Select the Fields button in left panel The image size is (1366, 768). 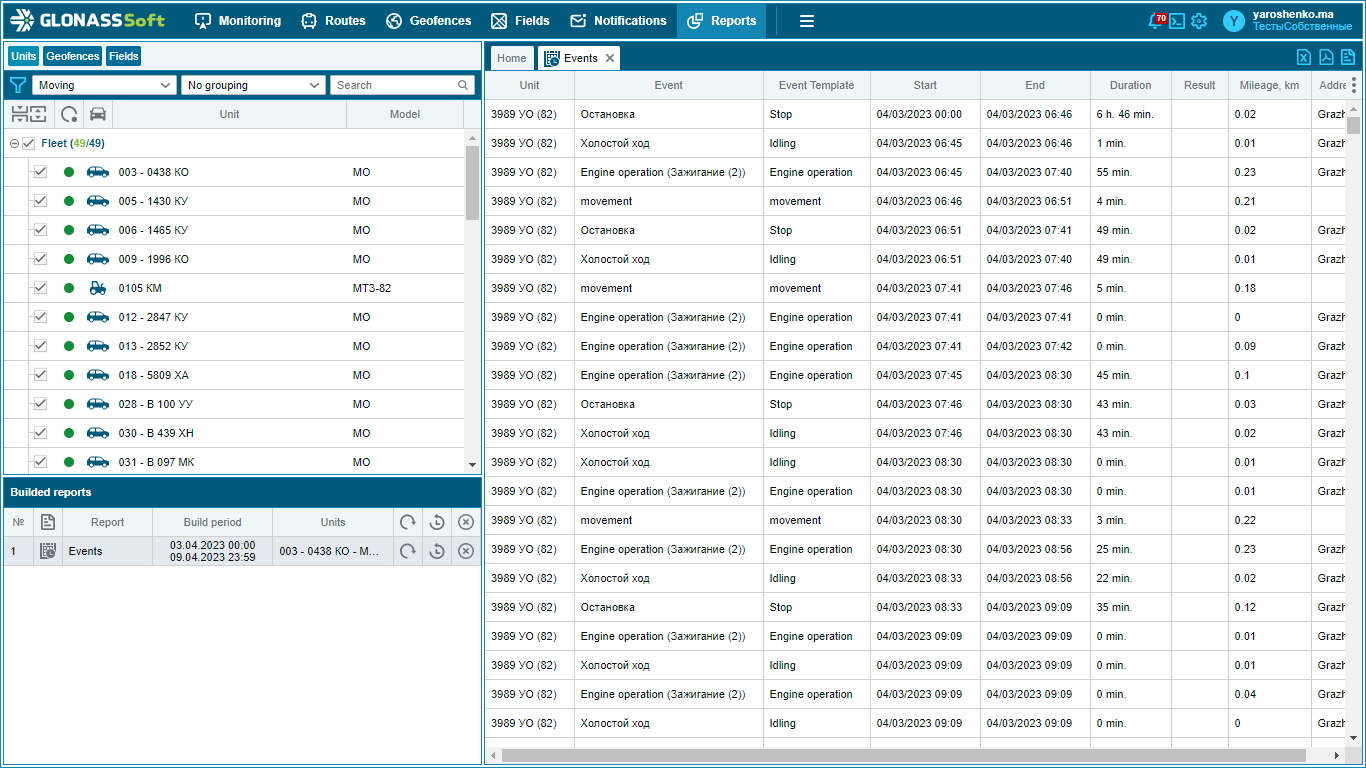(x=124, y=56)
